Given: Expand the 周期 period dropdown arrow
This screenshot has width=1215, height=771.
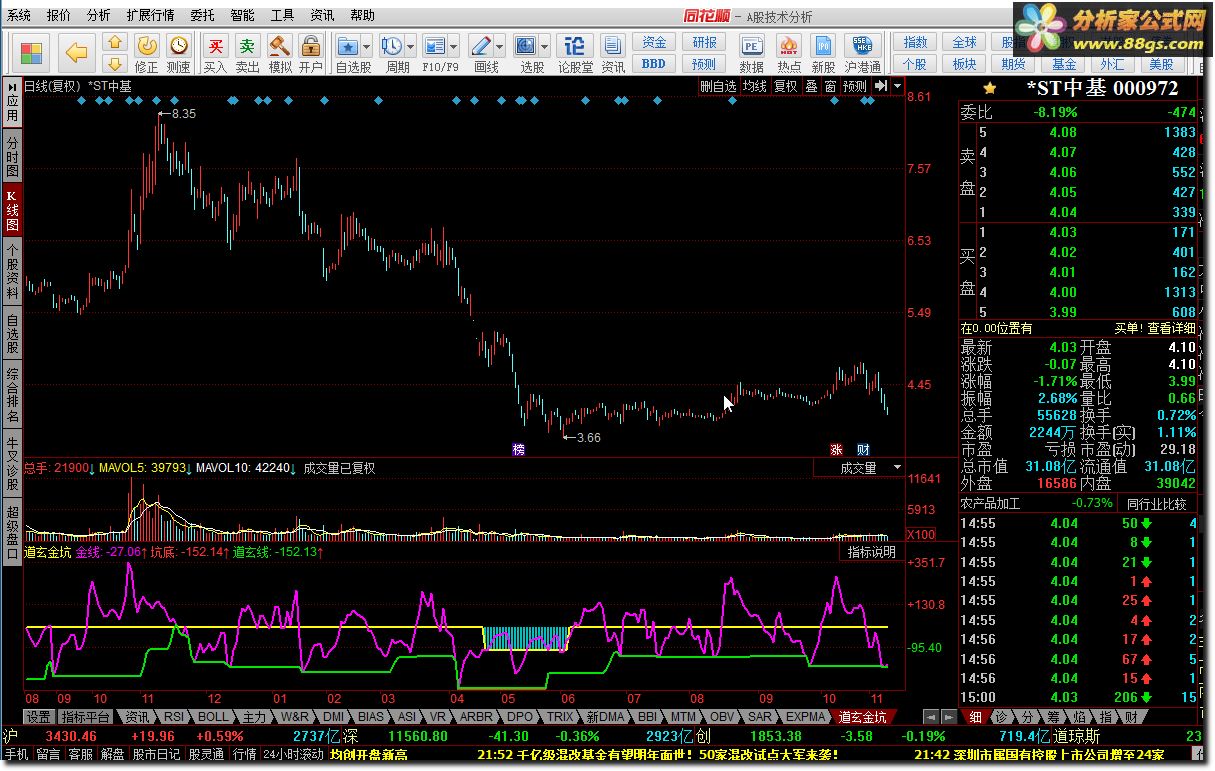Looking at the screenshot, I should point(410,47).
